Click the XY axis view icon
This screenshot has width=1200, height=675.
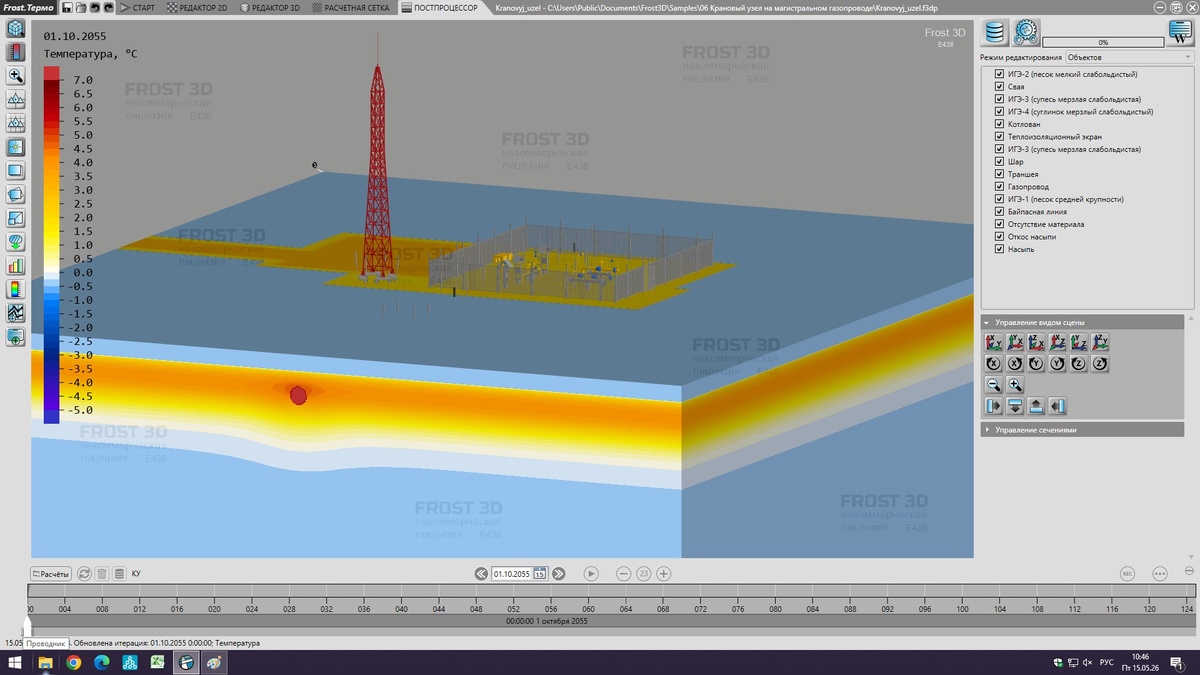(x=994, y=342)
